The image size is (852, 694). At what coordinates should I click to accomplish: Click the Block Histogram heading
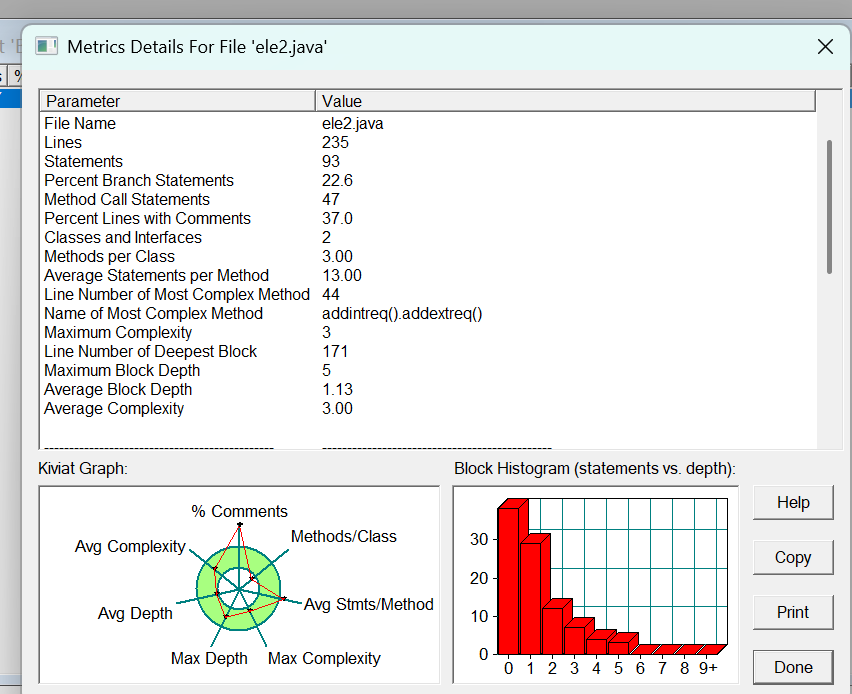pyautogui.click(x=594, y=468)
